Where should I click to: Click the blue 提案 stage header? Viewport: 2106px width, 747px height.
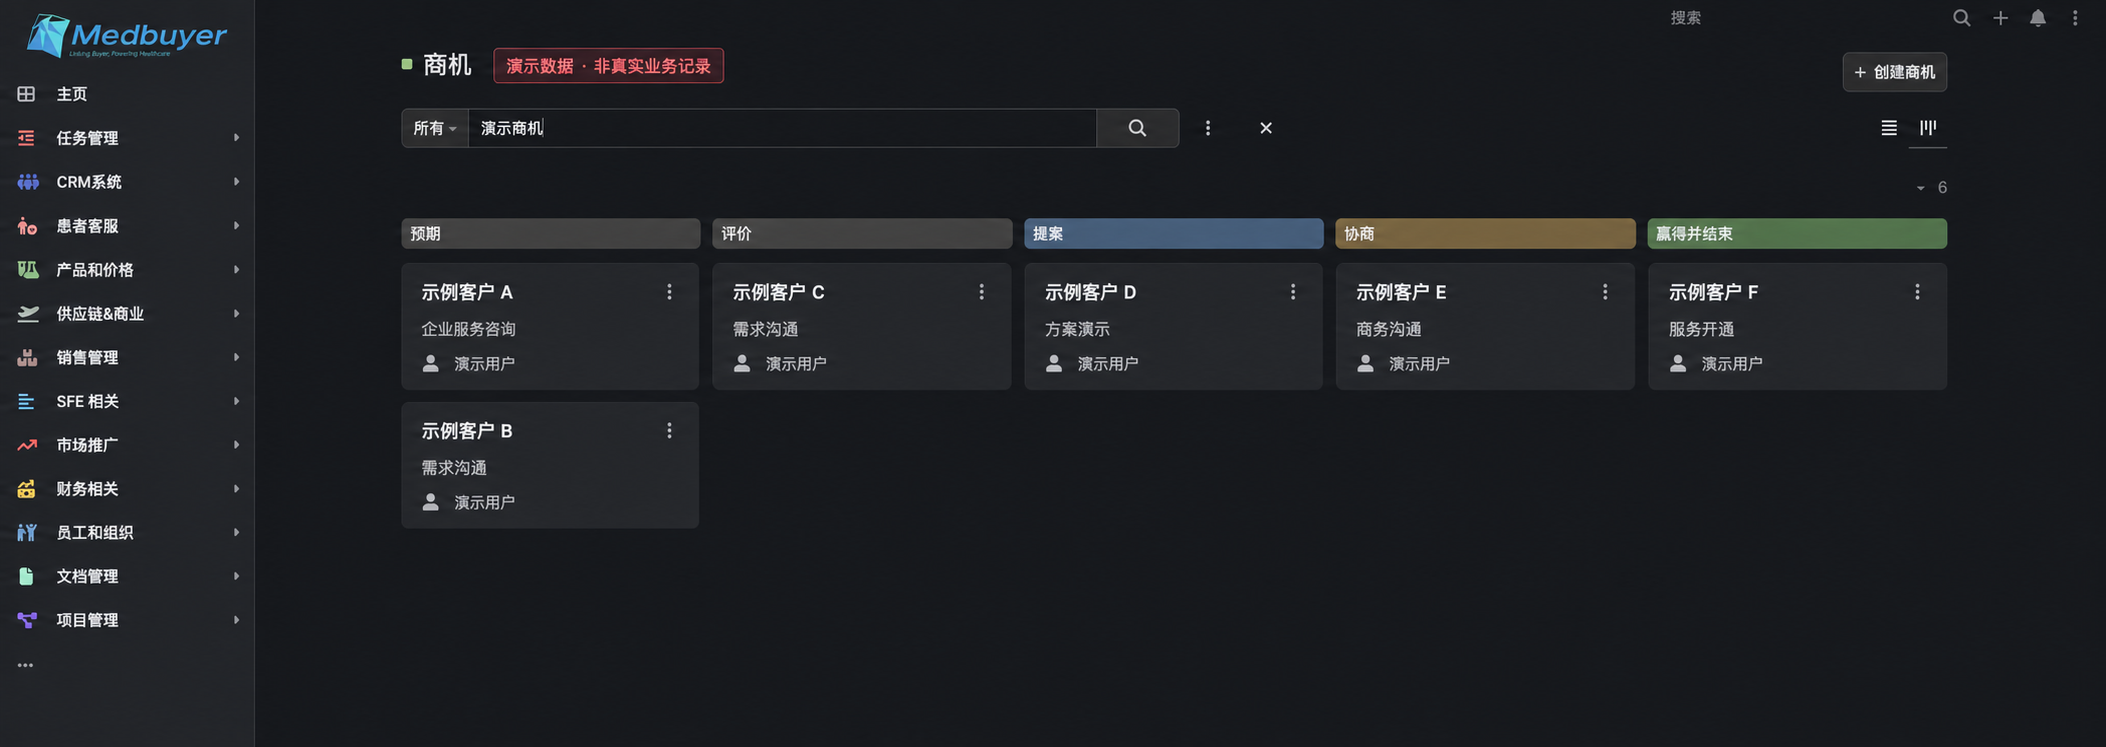click(x=1173, y=234)
